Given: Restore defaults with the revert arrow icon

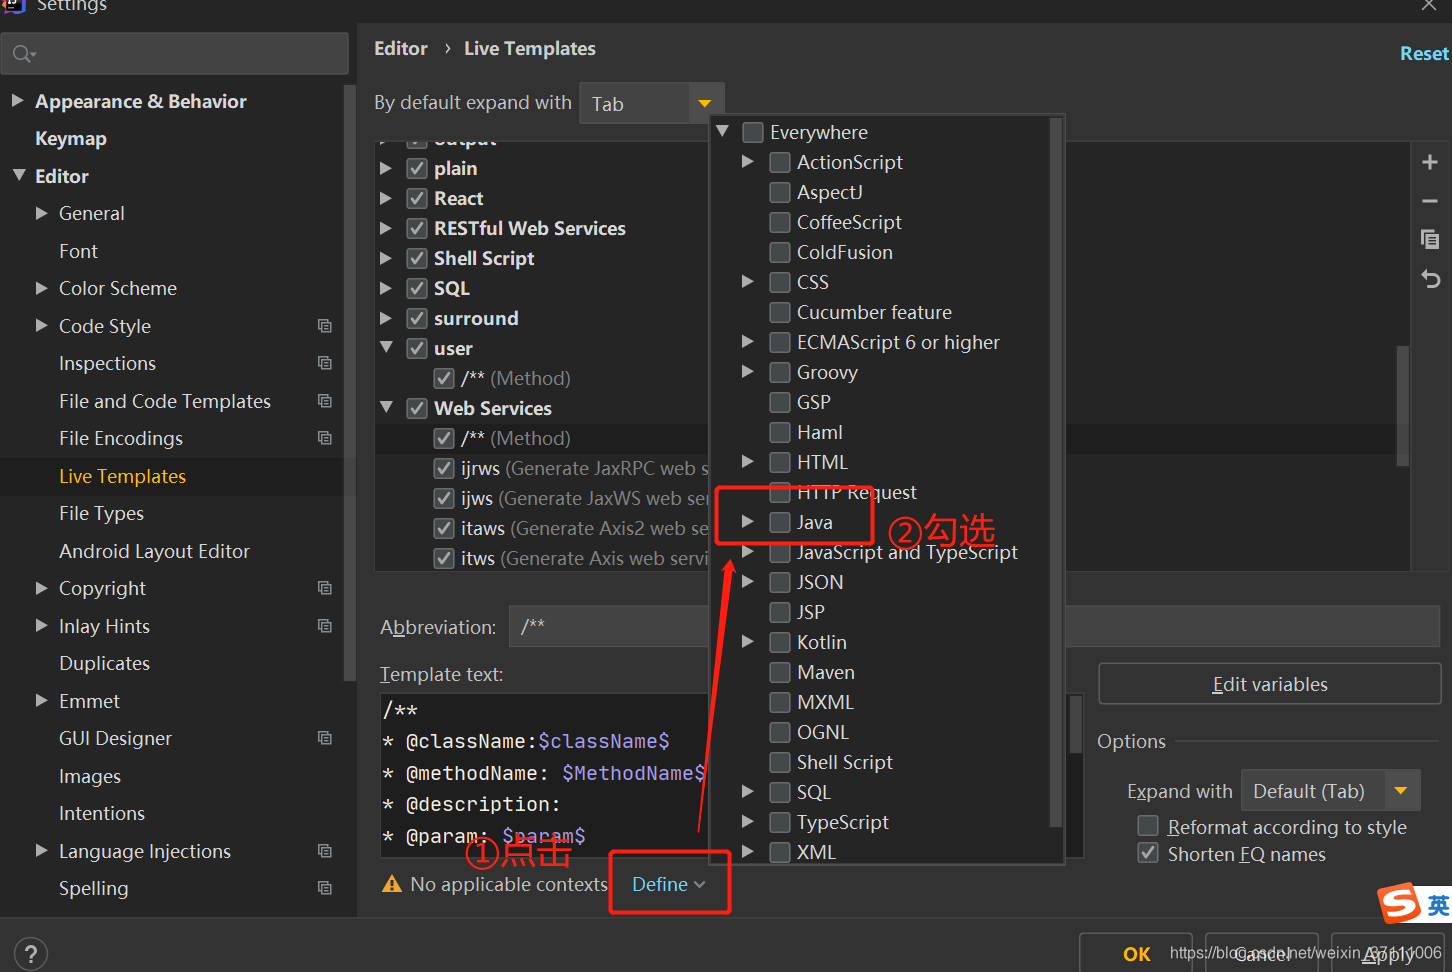Looking at the screenshot, I should pos(1429,278).
